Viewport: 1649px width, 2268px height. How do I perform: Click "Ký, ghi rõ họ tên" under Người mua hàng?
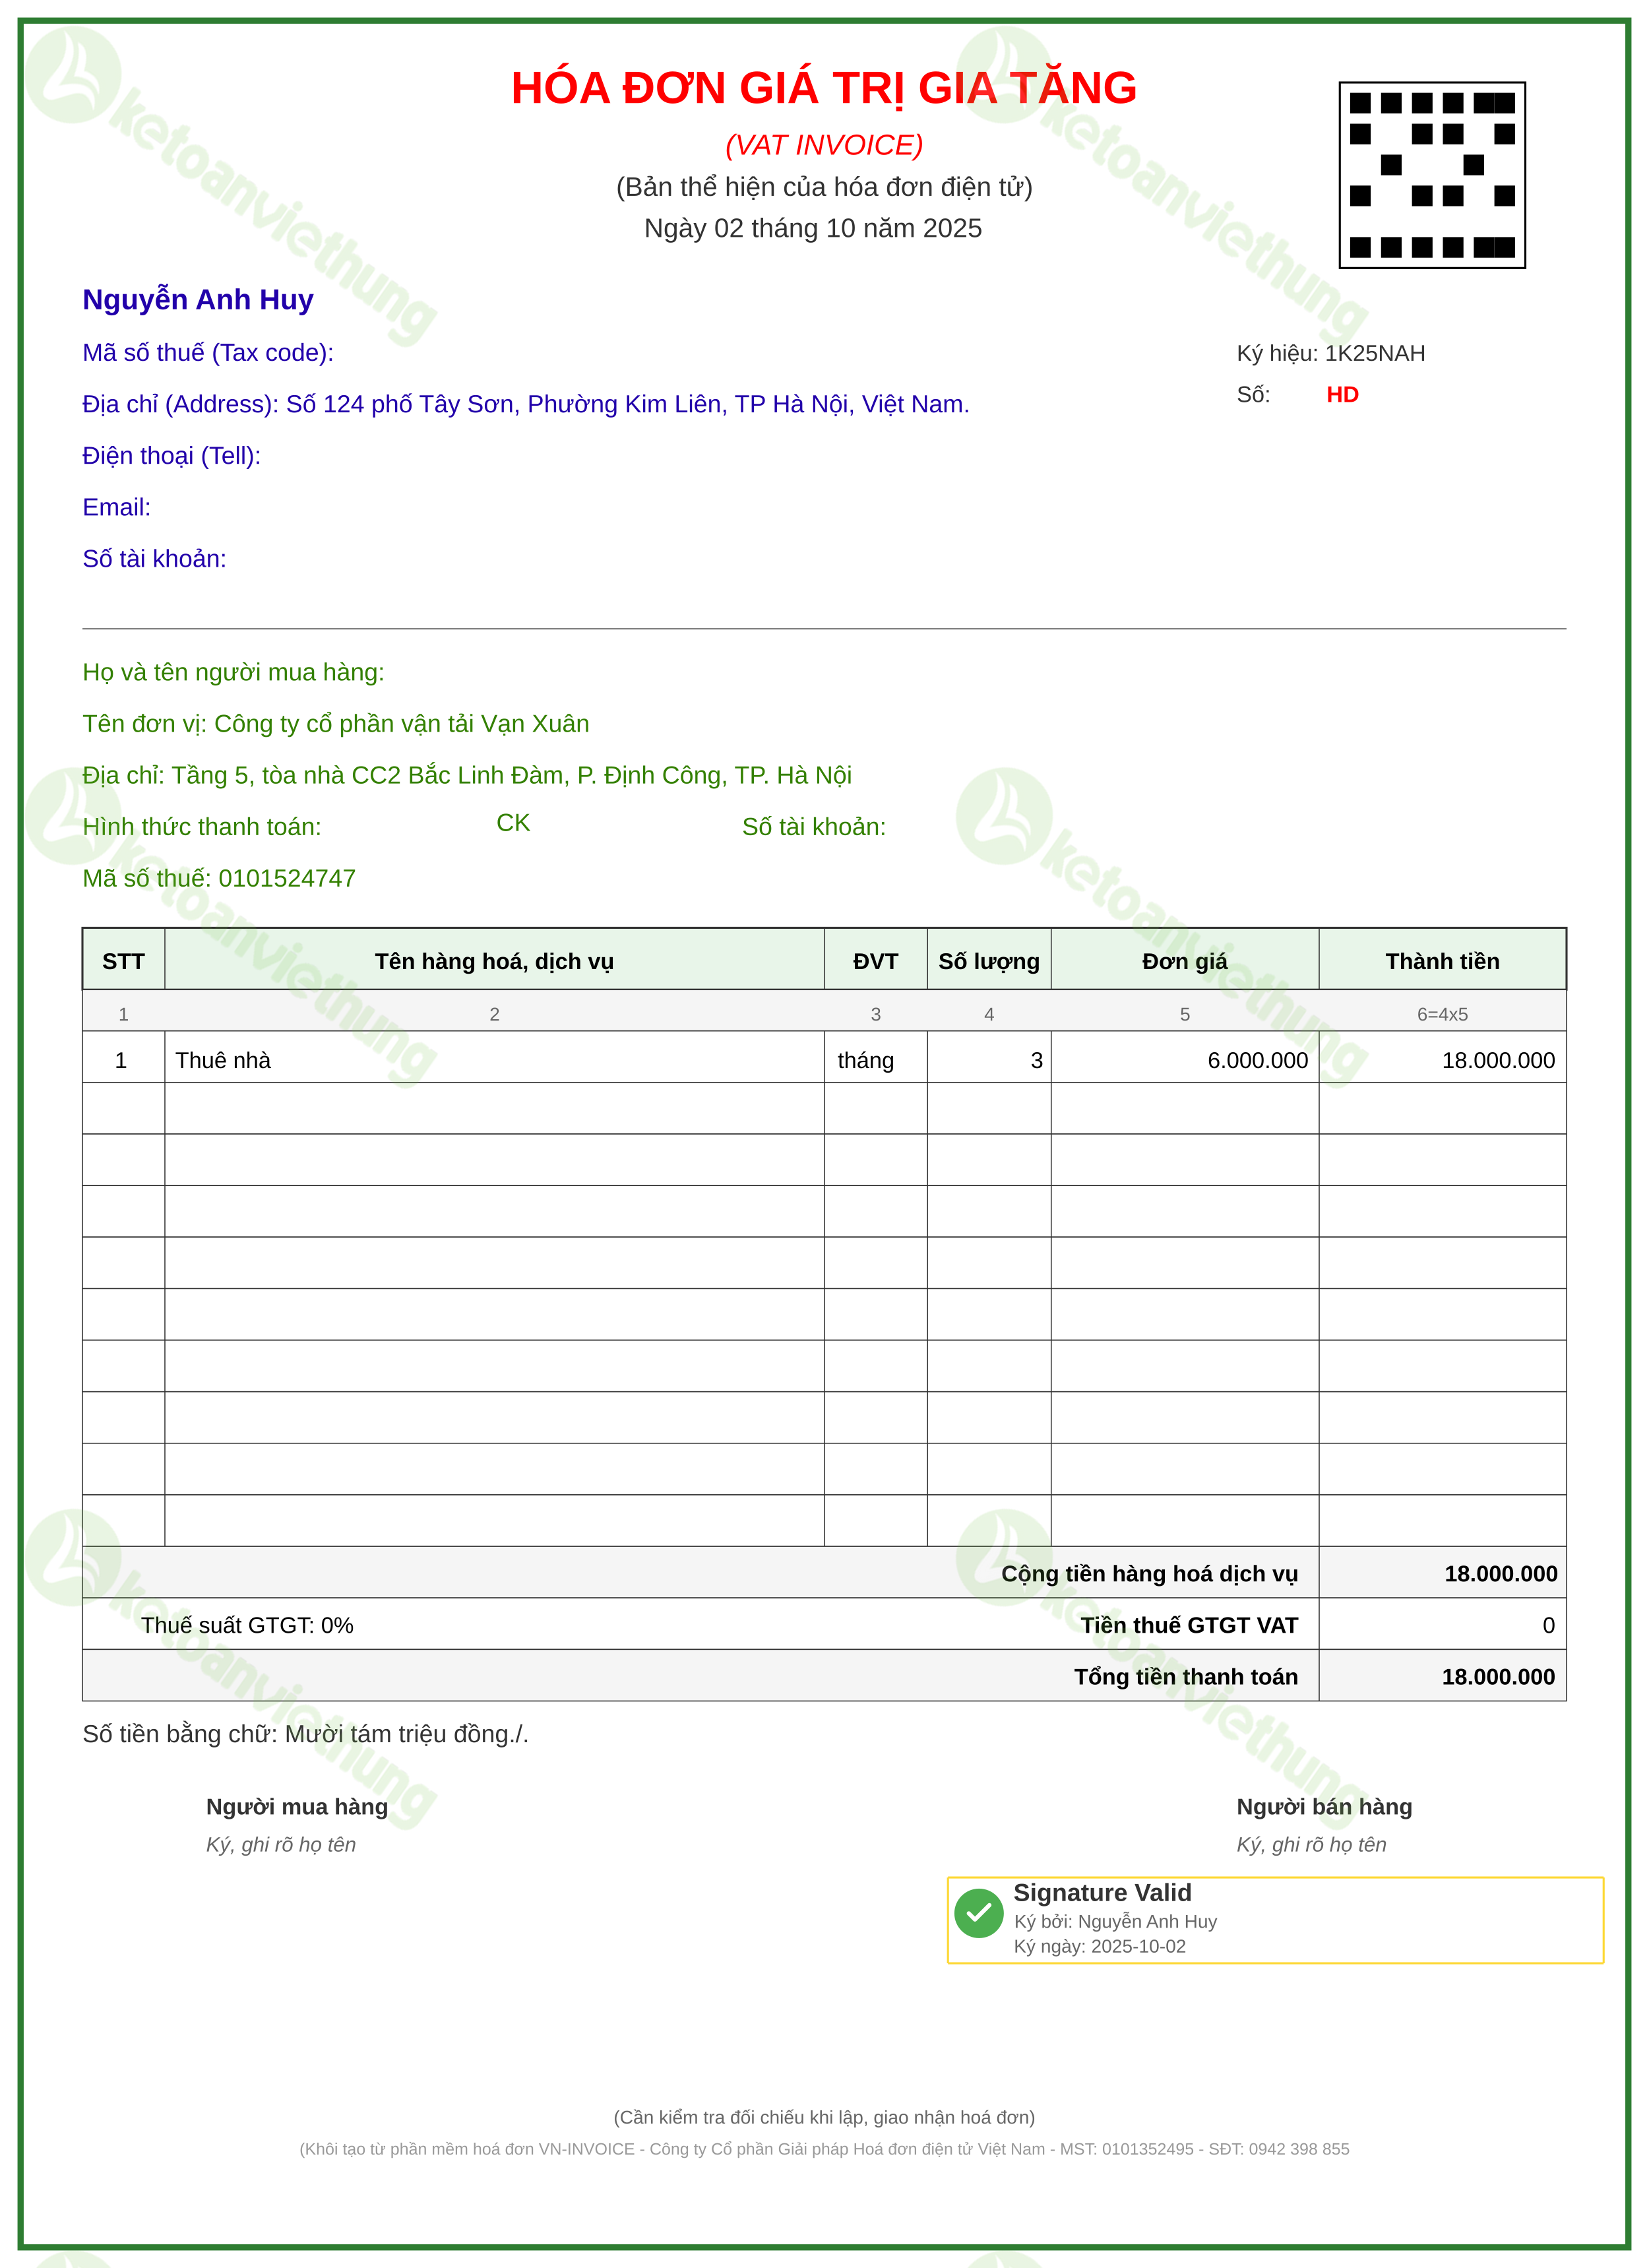coord(281,1845)
